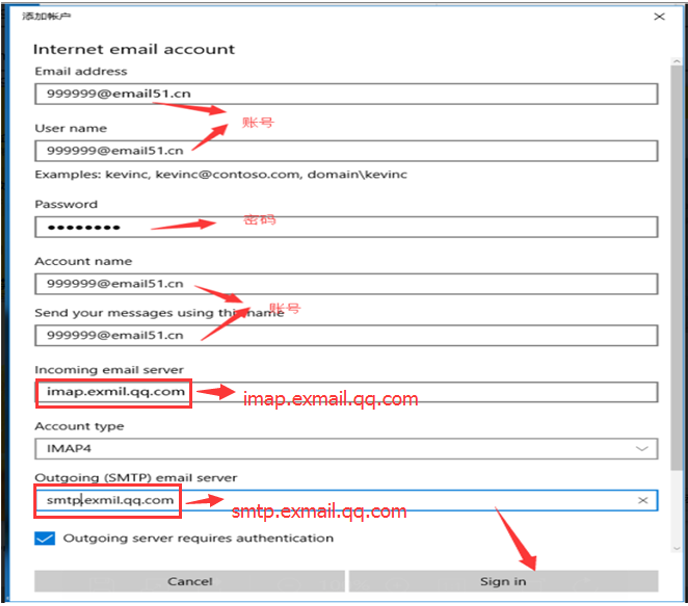688x606 pixels.
Task: Click the scrollbar down arrow
Action: [x=676, y=548]
